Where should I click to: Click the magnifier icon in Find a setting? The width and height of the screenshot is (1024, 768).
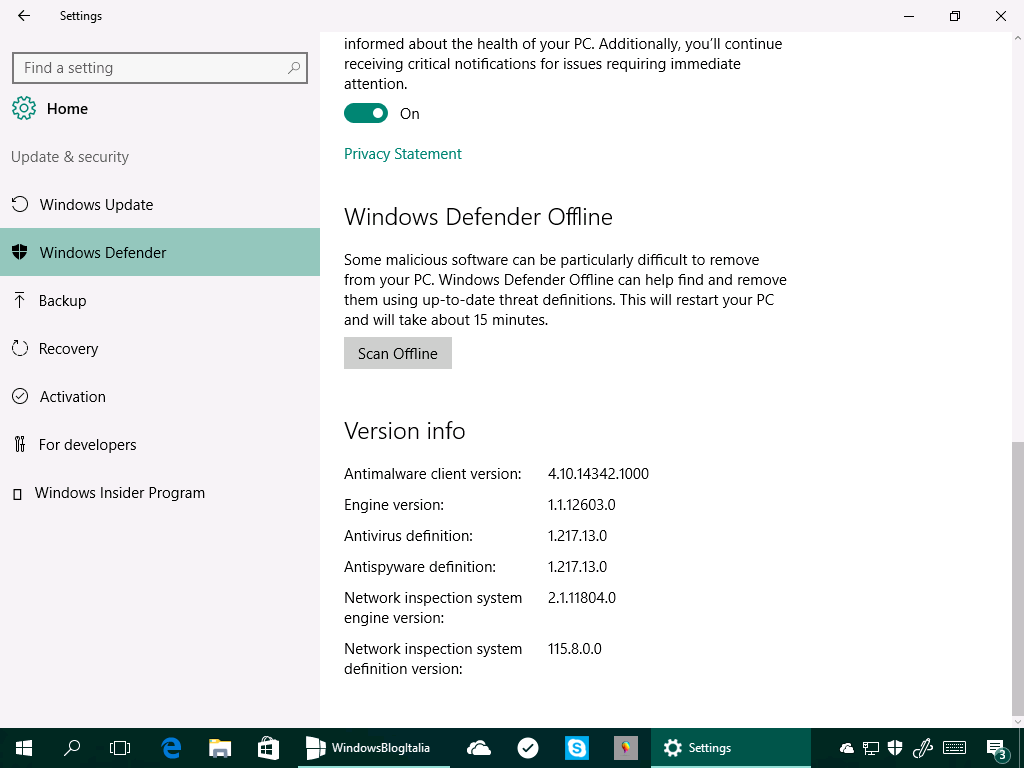click(x=294, y=67)
